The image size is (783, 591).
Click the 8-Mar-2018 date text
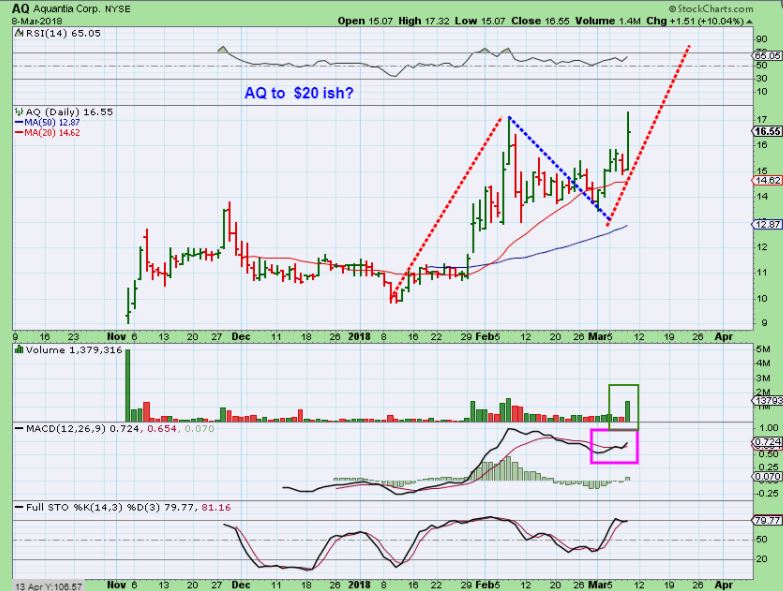pos(37,21)
